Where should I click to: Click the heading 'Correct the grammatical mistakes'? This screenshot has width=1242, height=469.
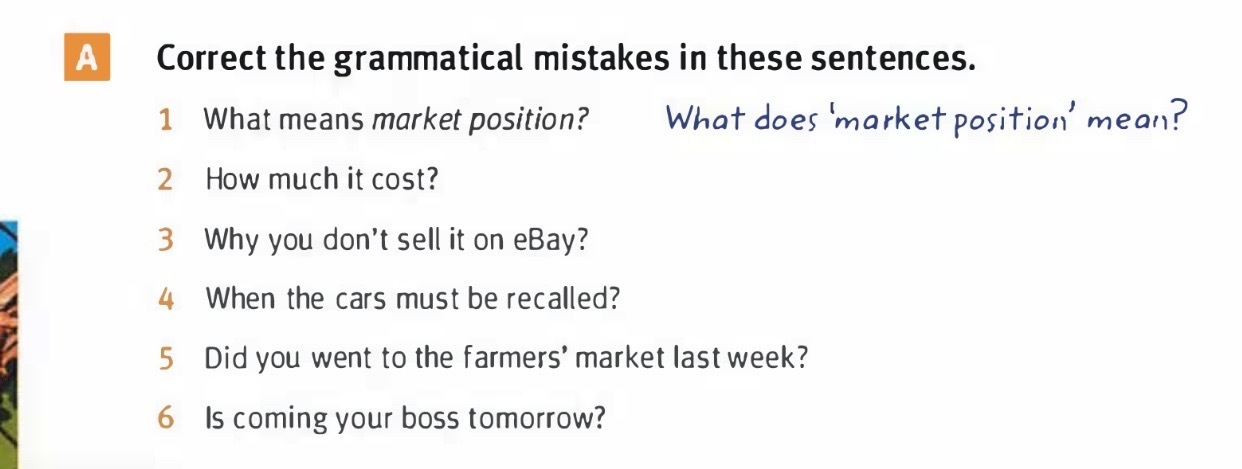coord(566,60)
